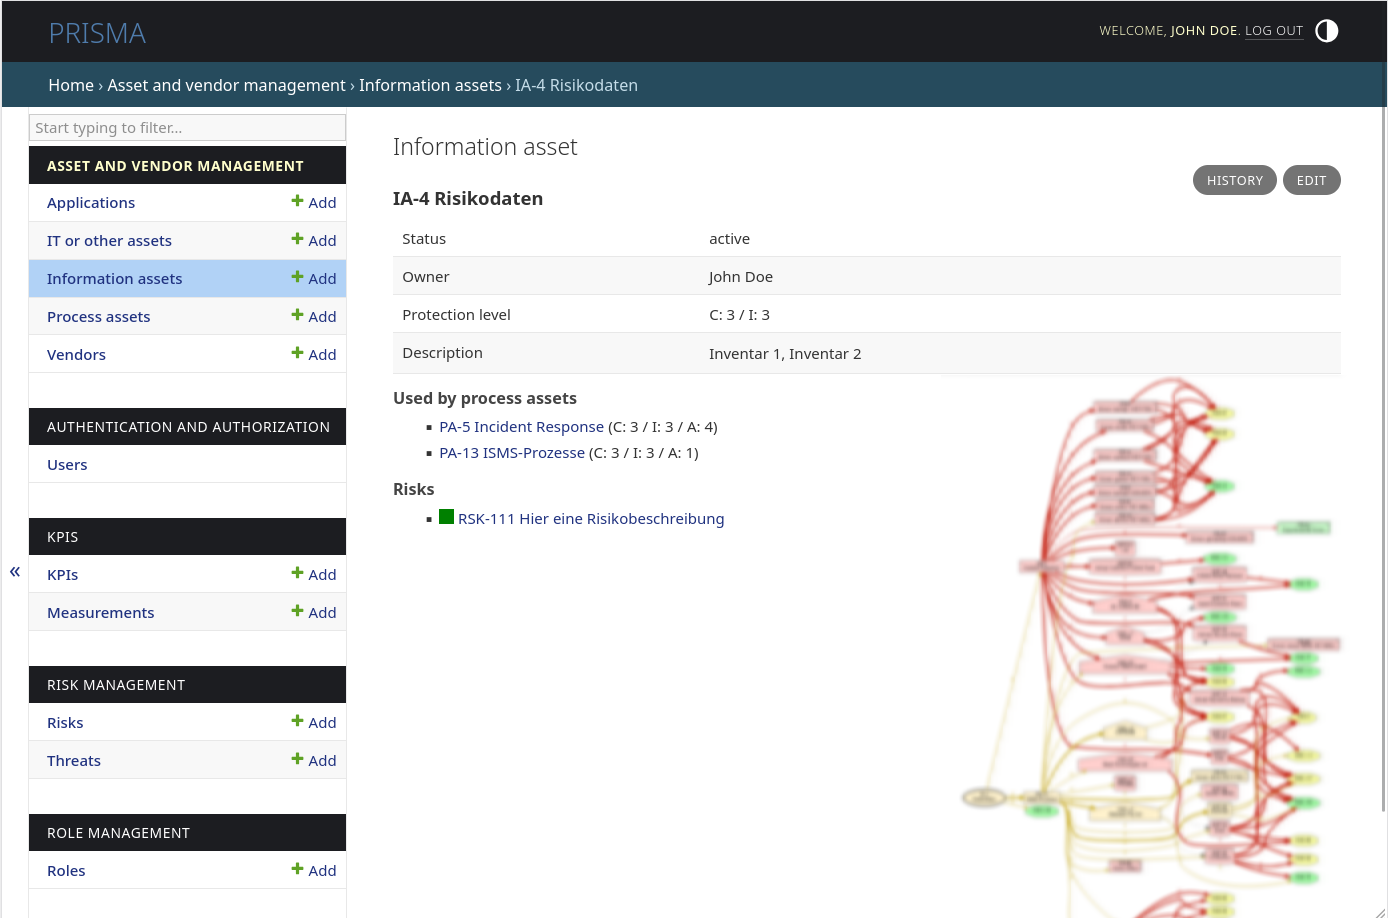Open Threats in the sidebar

74,760
